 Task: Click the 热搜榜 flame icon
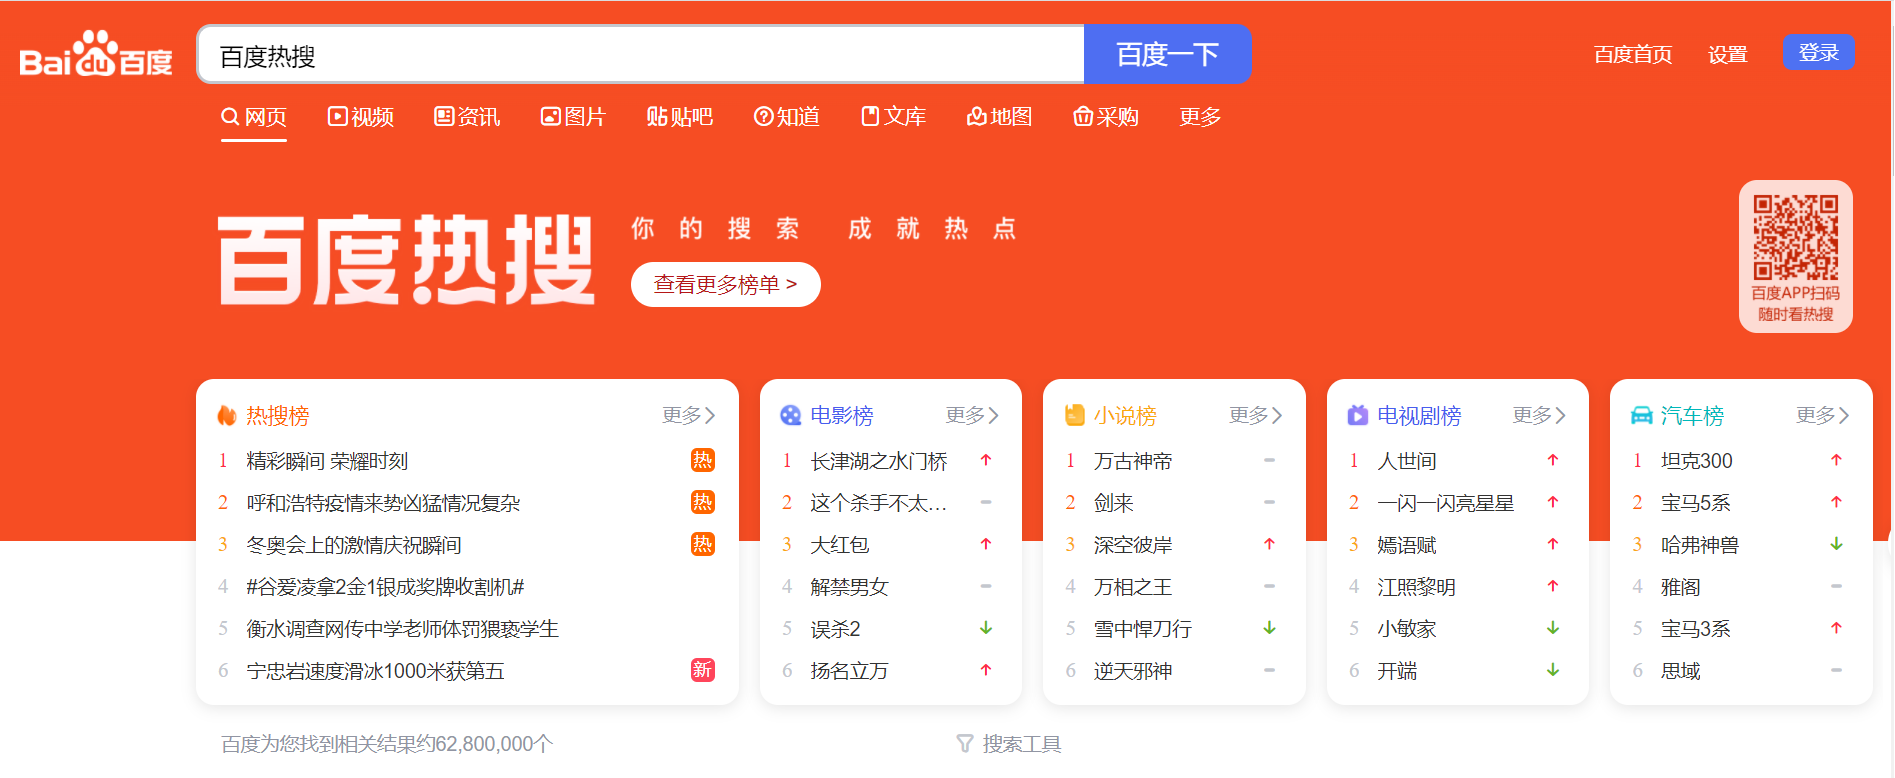tap(227, 415)
